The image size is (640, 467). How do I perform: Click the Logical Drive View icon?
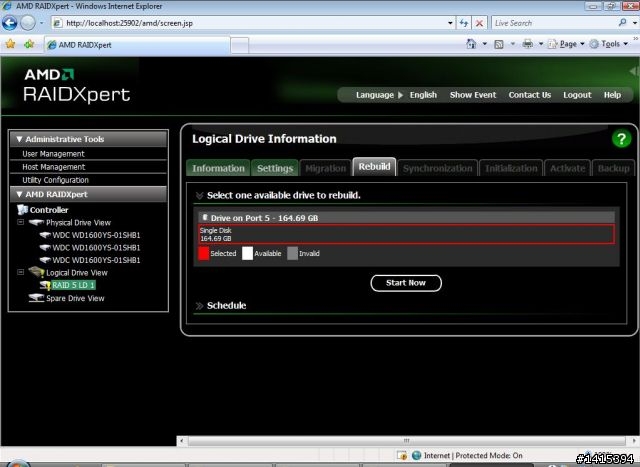(x=36, y=272)
